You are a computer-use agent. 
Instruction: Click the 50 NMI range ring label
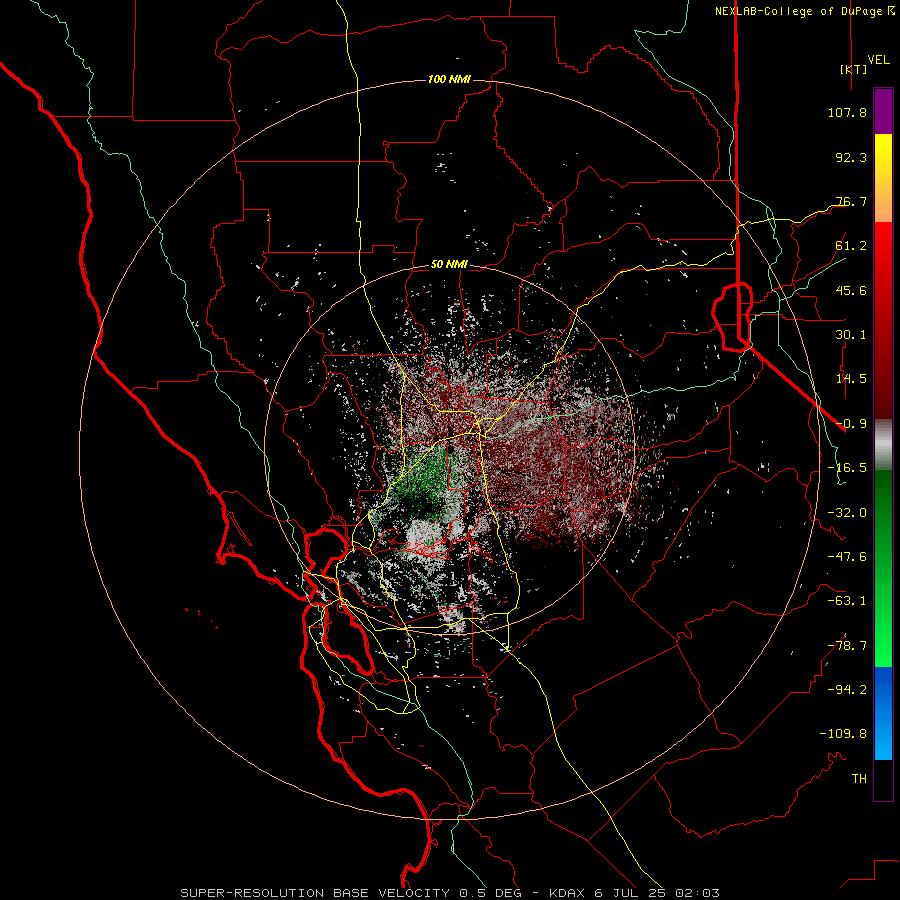pos(449,265)
